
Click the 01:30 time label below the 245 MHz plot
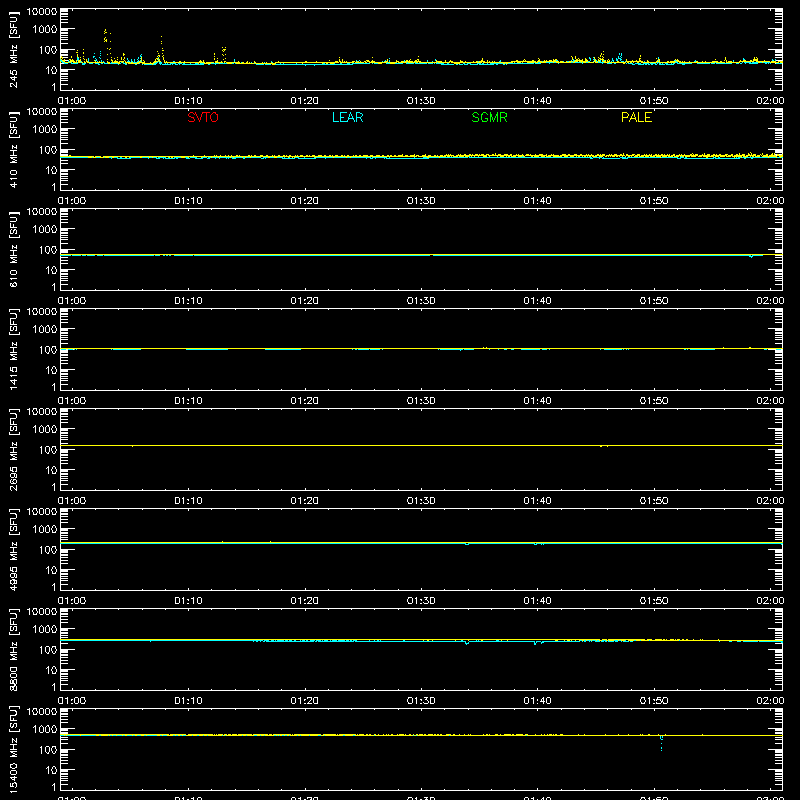pyautogui.click(x=421, y=101)
